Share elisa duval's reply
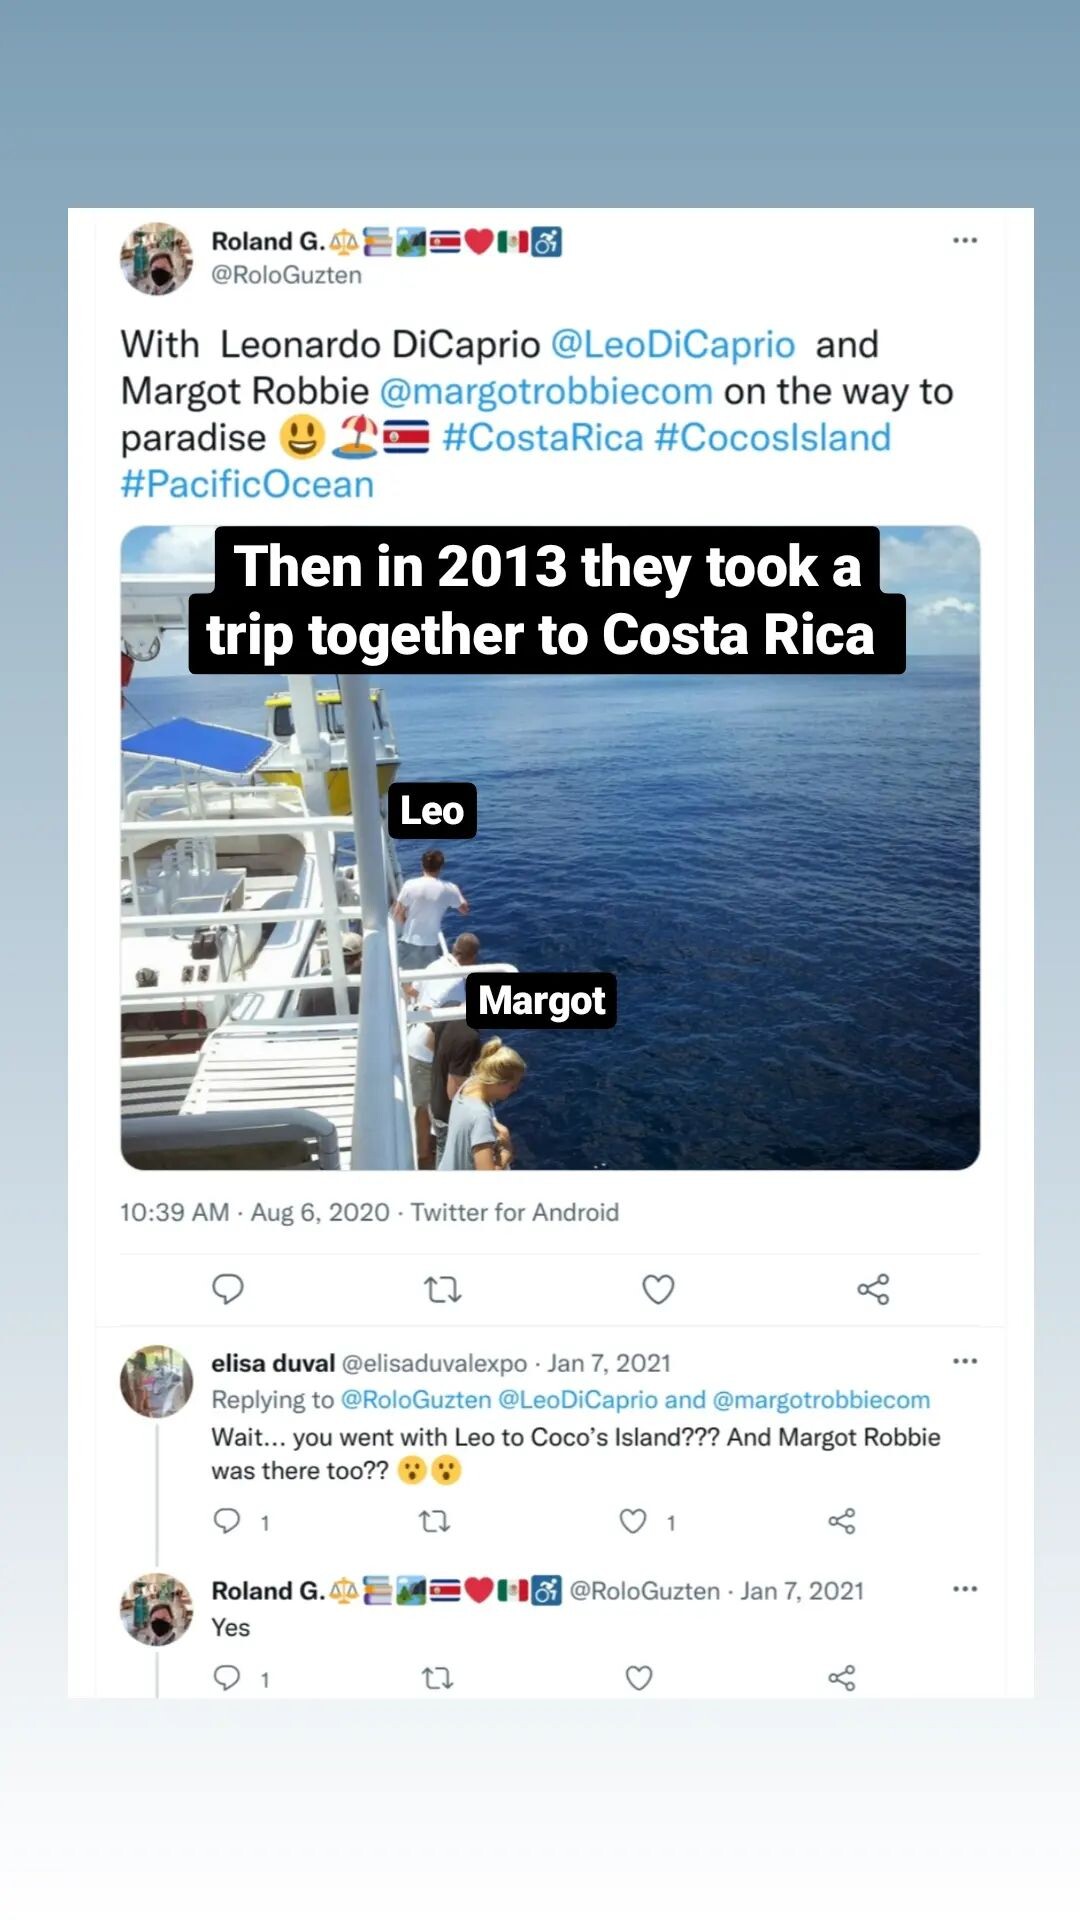This screenshot has width=1080, height=1920. tap(842, 1521)
